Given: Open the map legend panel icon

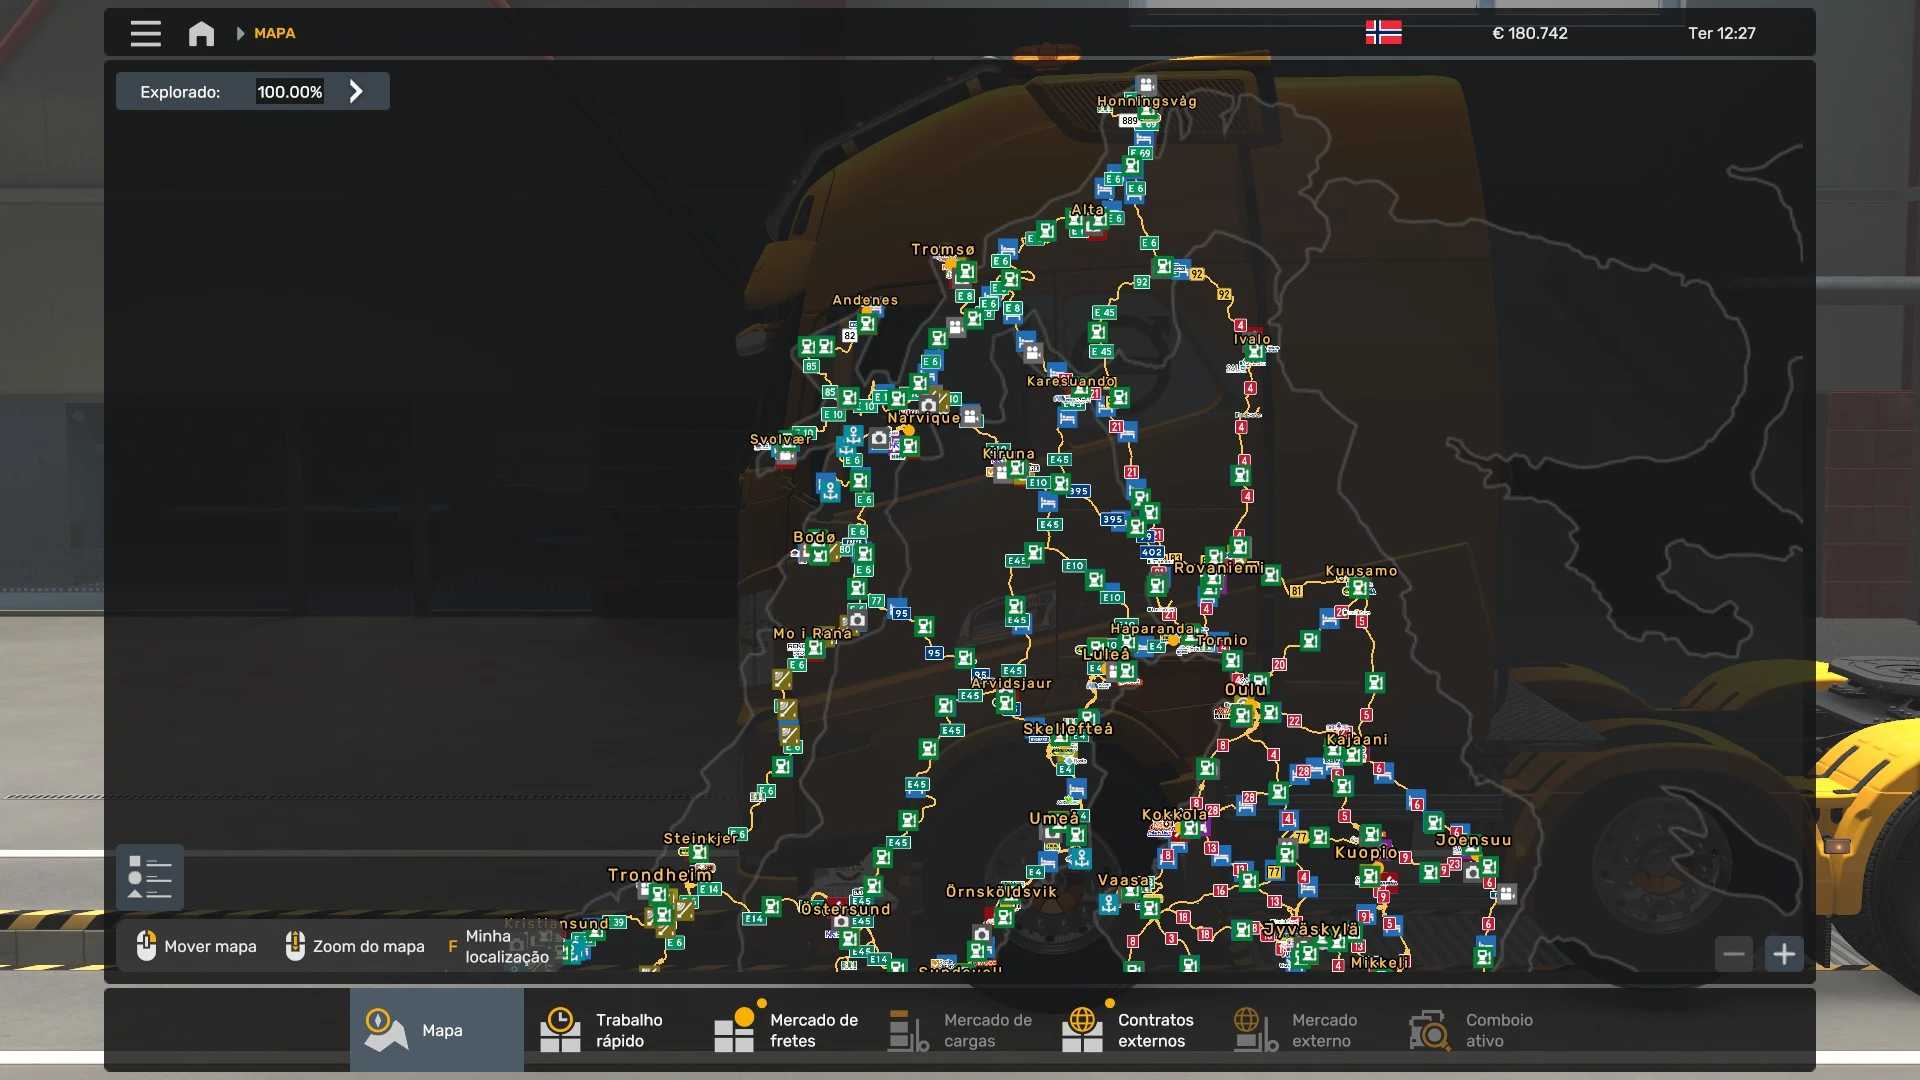Looking at the screenshot, I should [150, 877].
